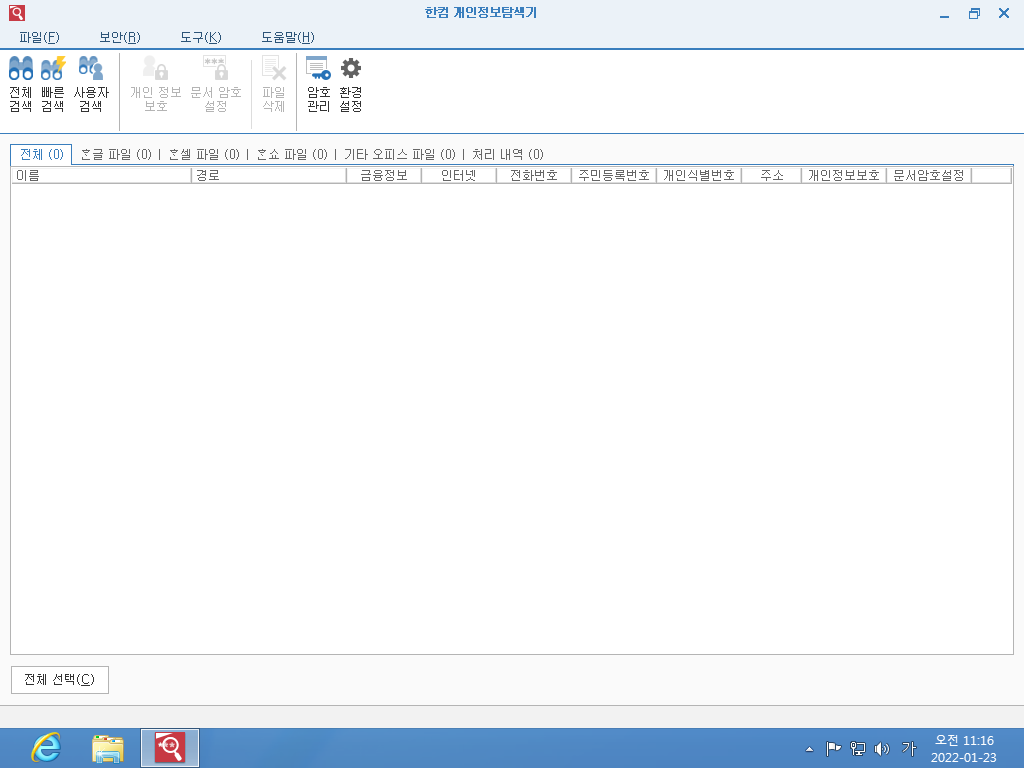Image resolution: width=1024 pixels, height=768 pixels.
Task: Open the volume speaker tray icon
Action: (882, 749)
